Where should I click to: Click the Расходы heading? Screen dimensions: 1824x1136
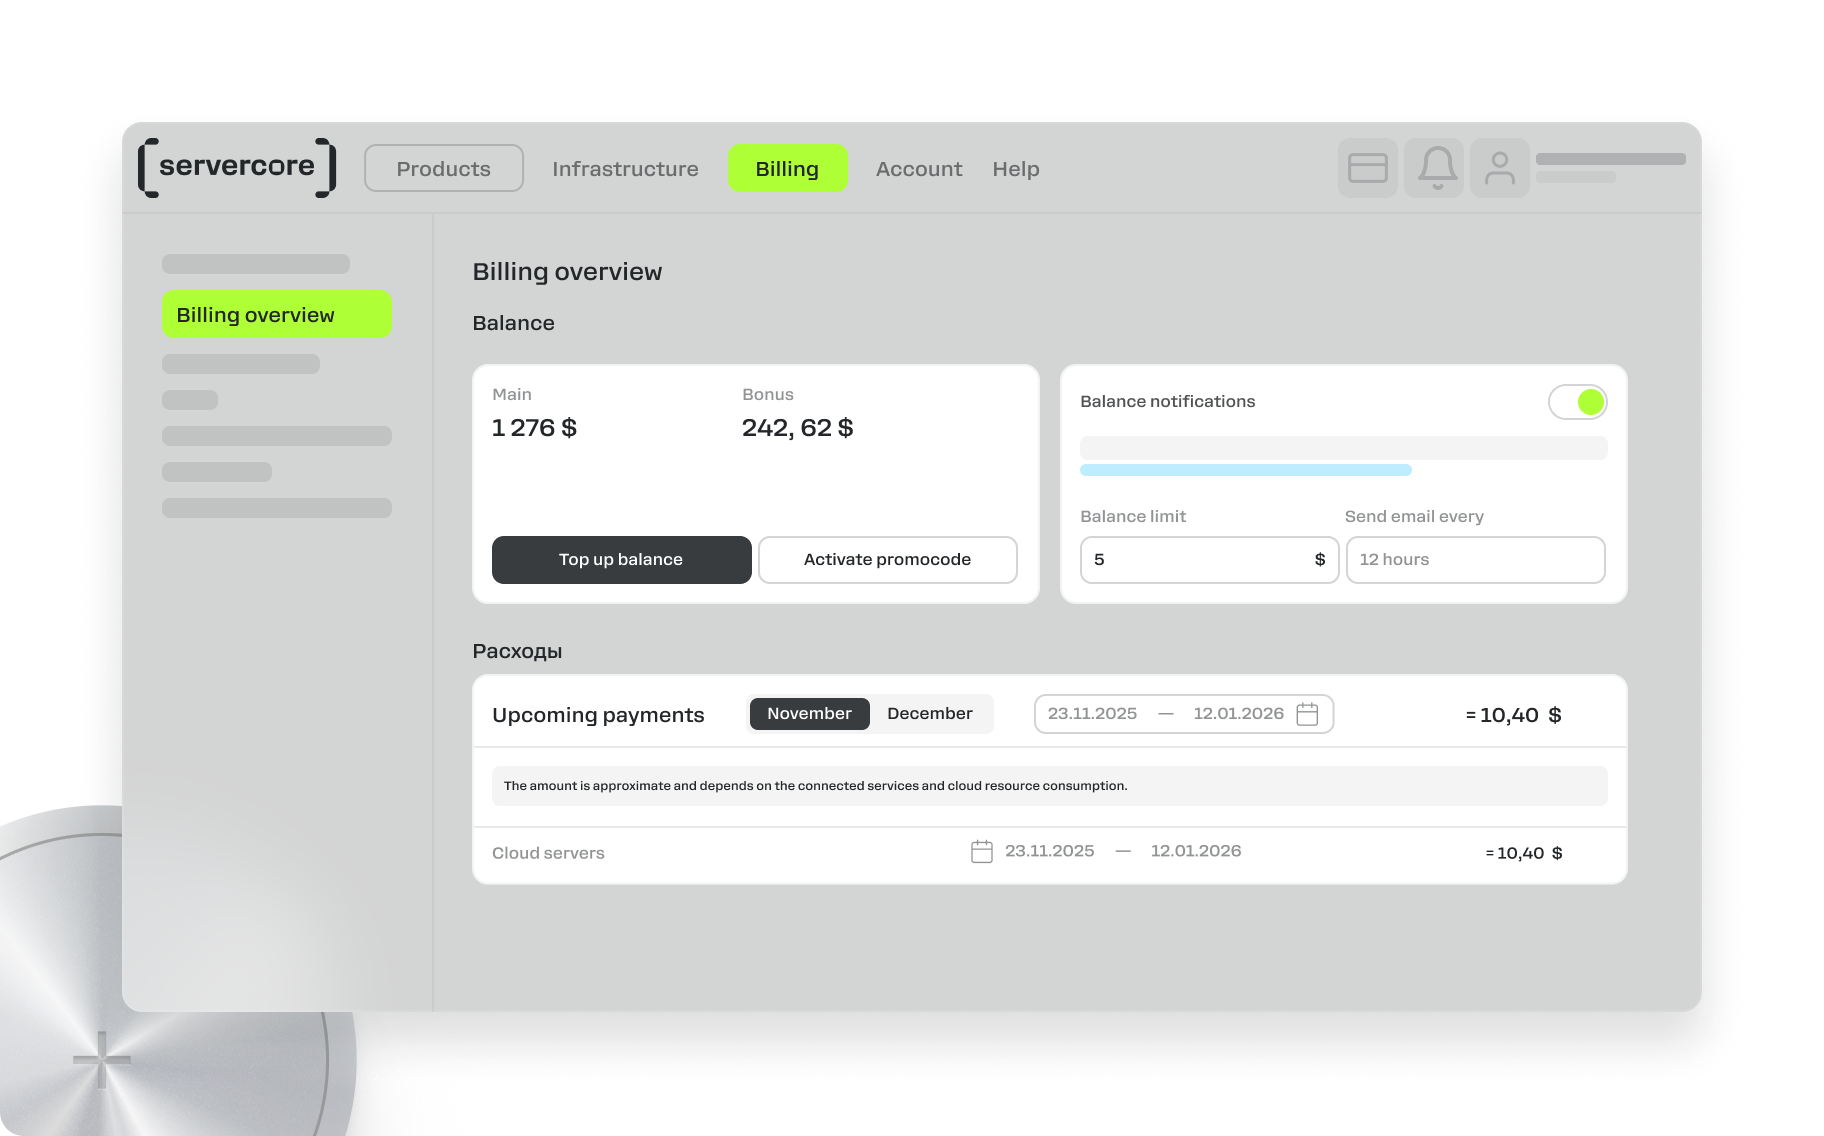(517, 651)
